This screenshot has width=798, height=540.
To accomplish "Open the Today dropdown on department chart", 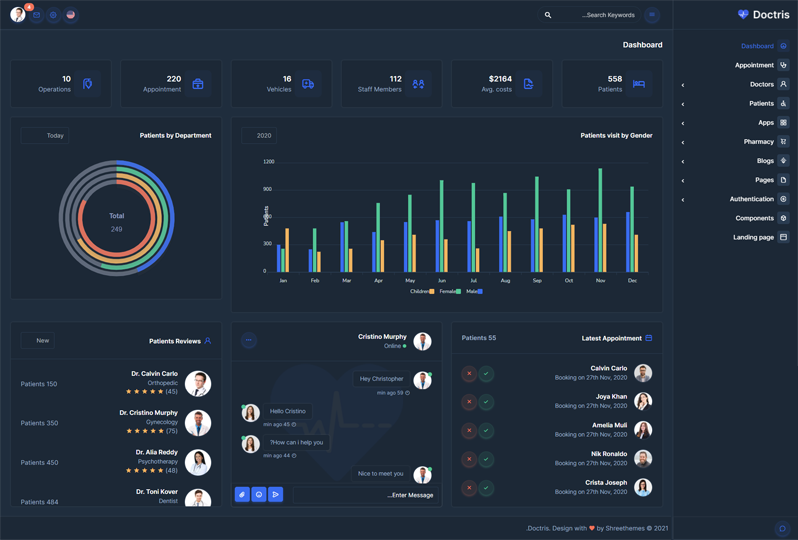I will pyautogui.click(x=45, y=135).
